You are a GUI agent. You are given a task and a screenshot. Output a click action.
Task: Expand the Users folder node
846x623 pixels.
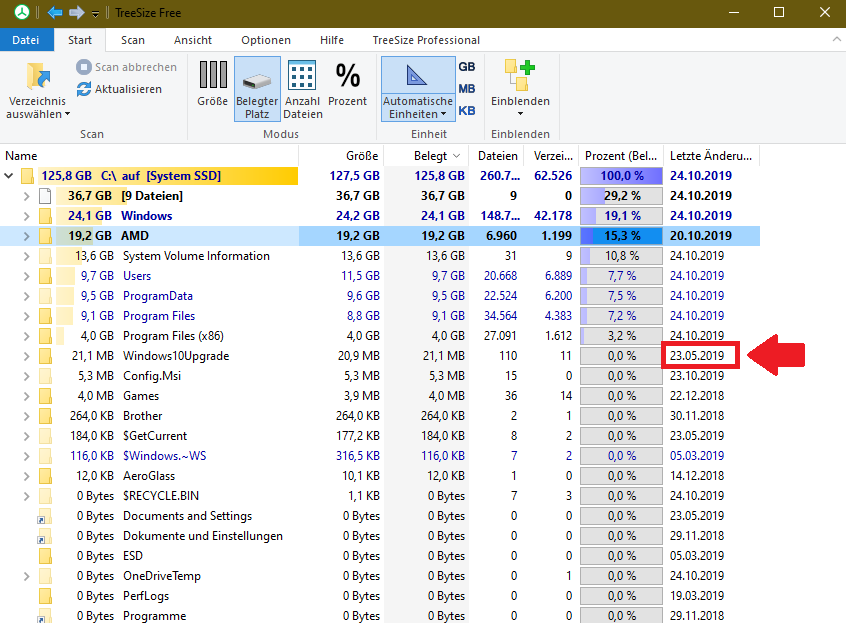coord(26,276)
